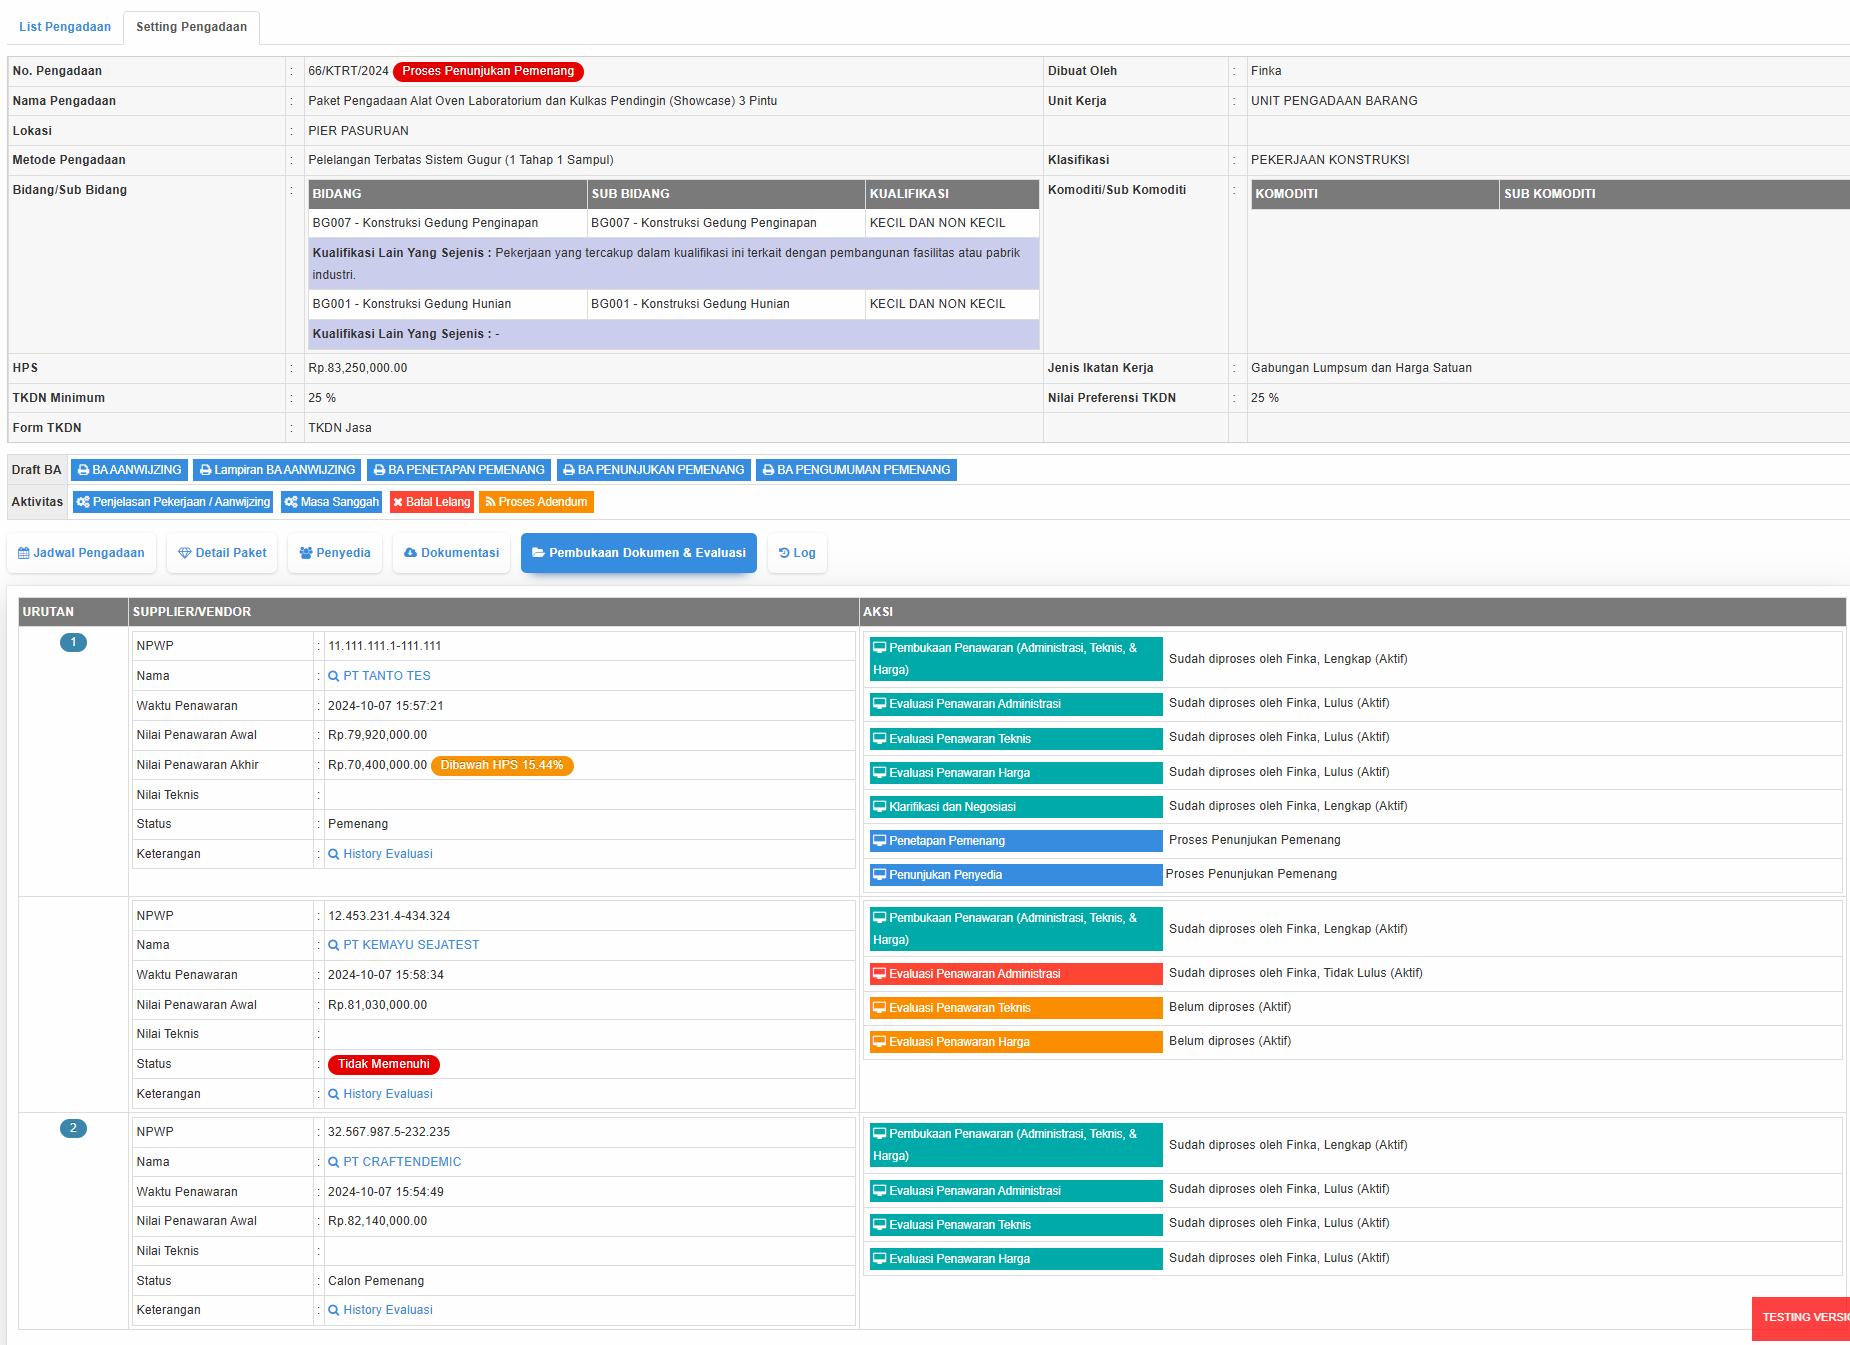The width and height of the screenshot is (1850, 1345).
Task: Click the BA AANWIJZING print button
Action: [129, 470]
